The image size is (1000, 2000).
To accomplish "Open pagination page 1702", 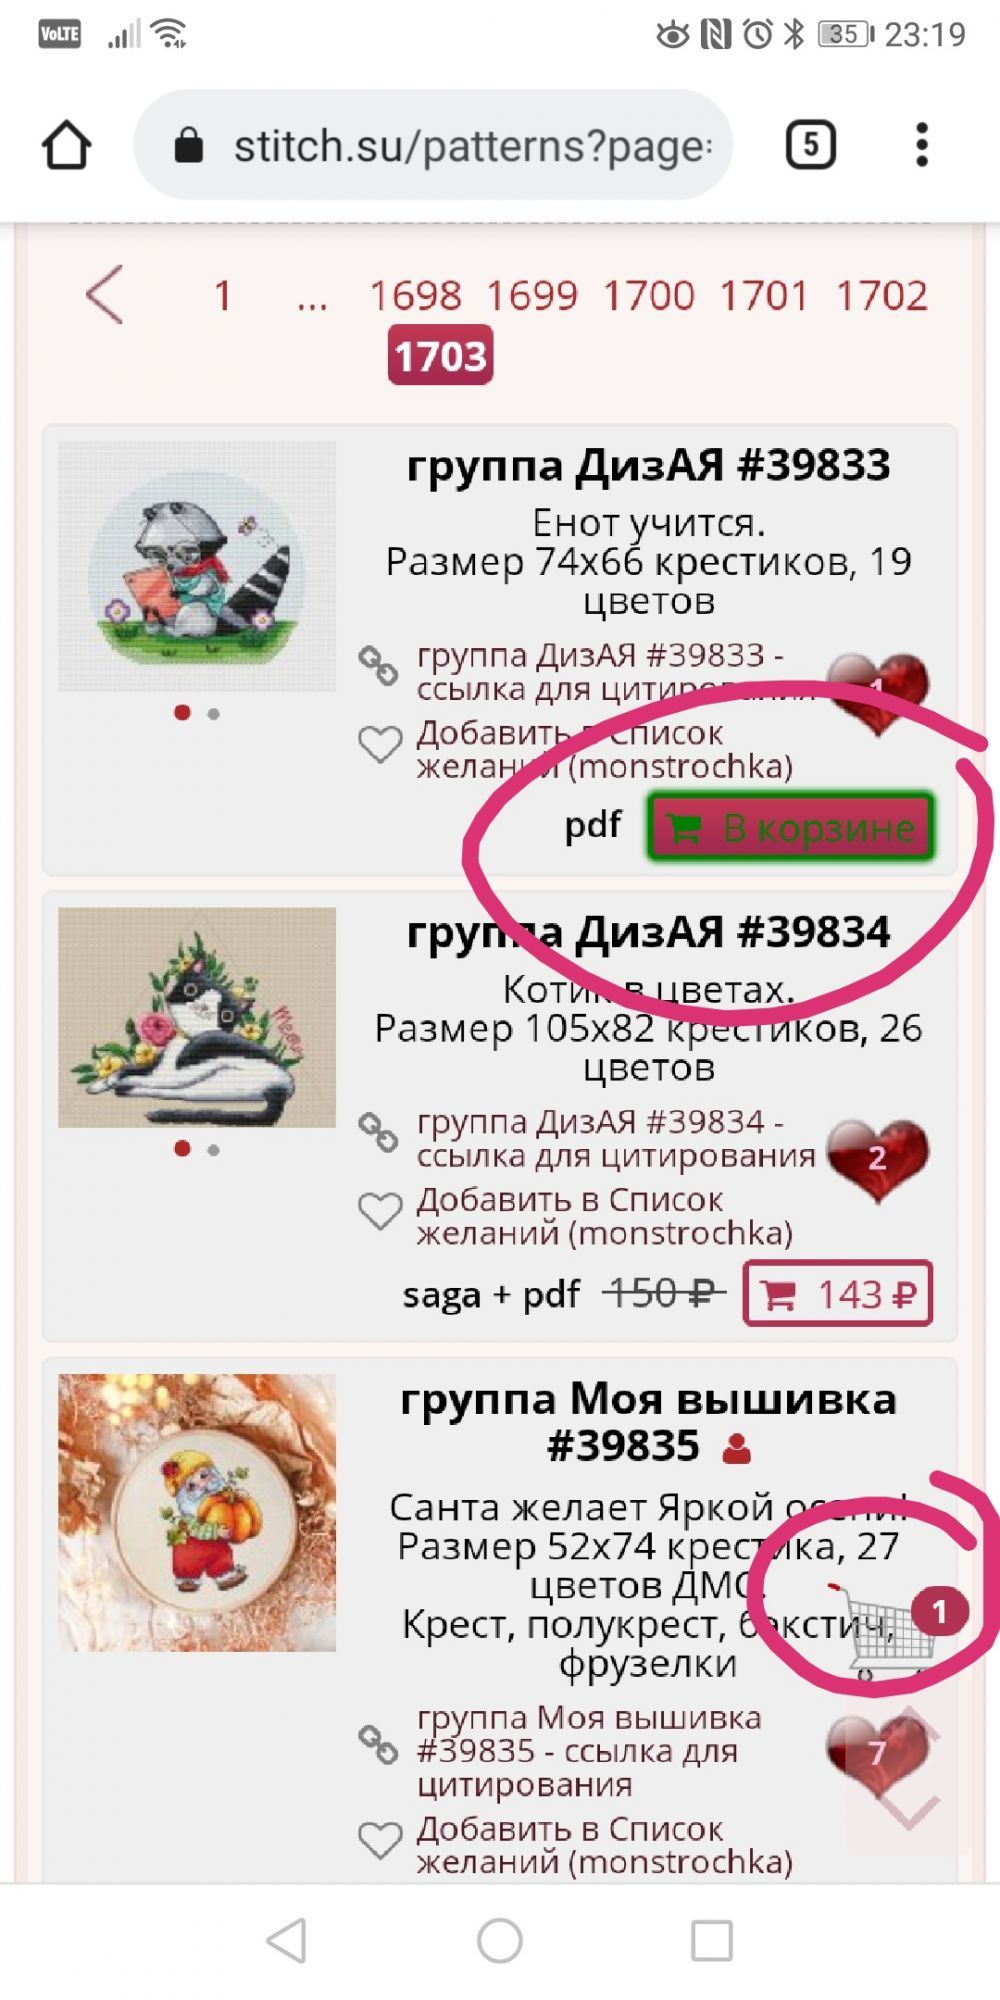I will point(882,296).
